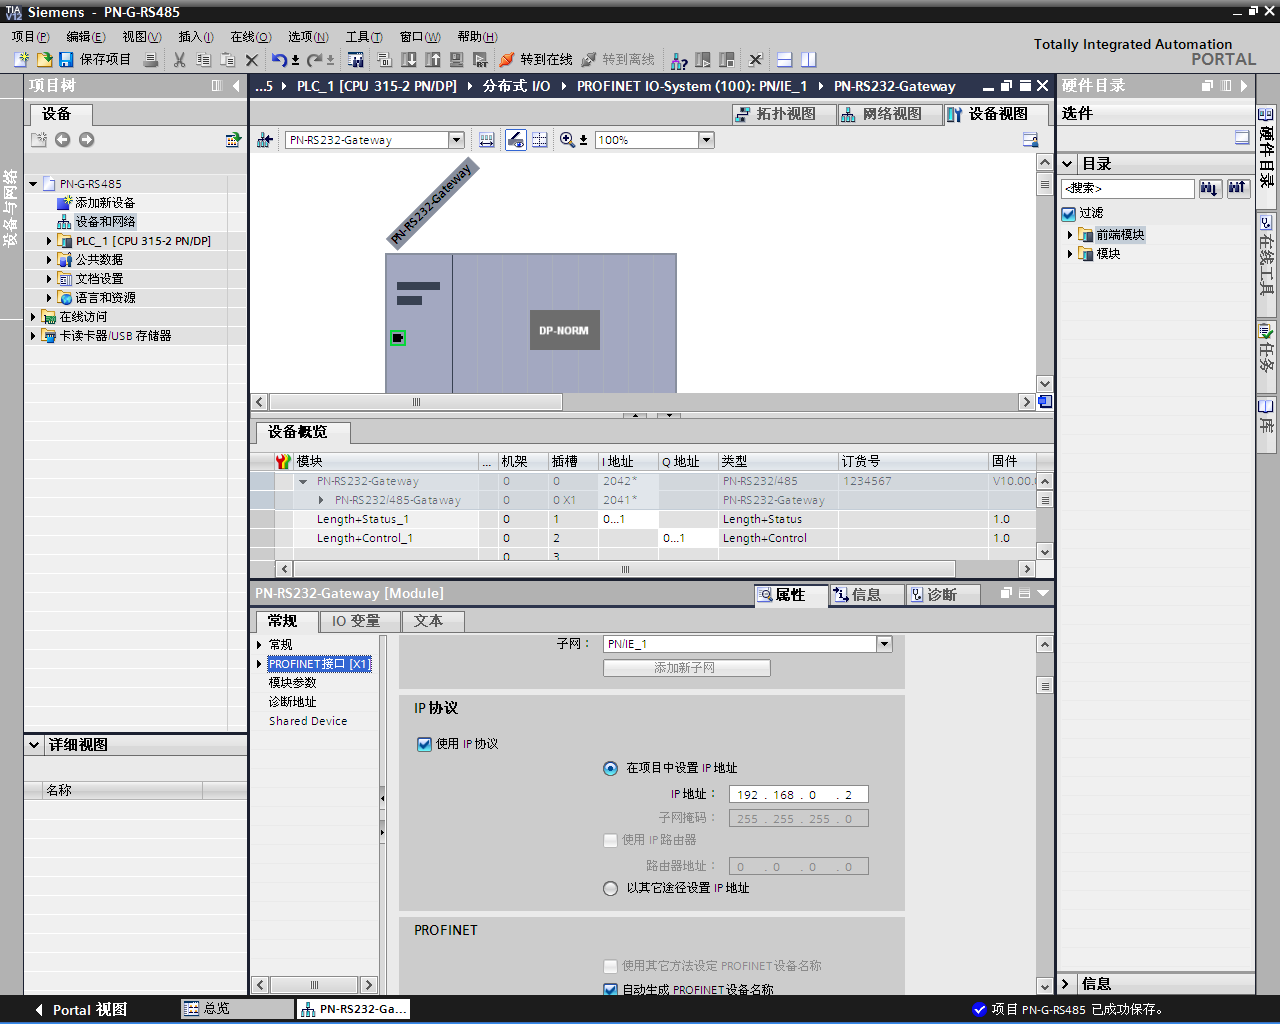The width and height of the screenshot is (1280, 1024).
Task: Split editor space horizontally
Action: point(785,60)
